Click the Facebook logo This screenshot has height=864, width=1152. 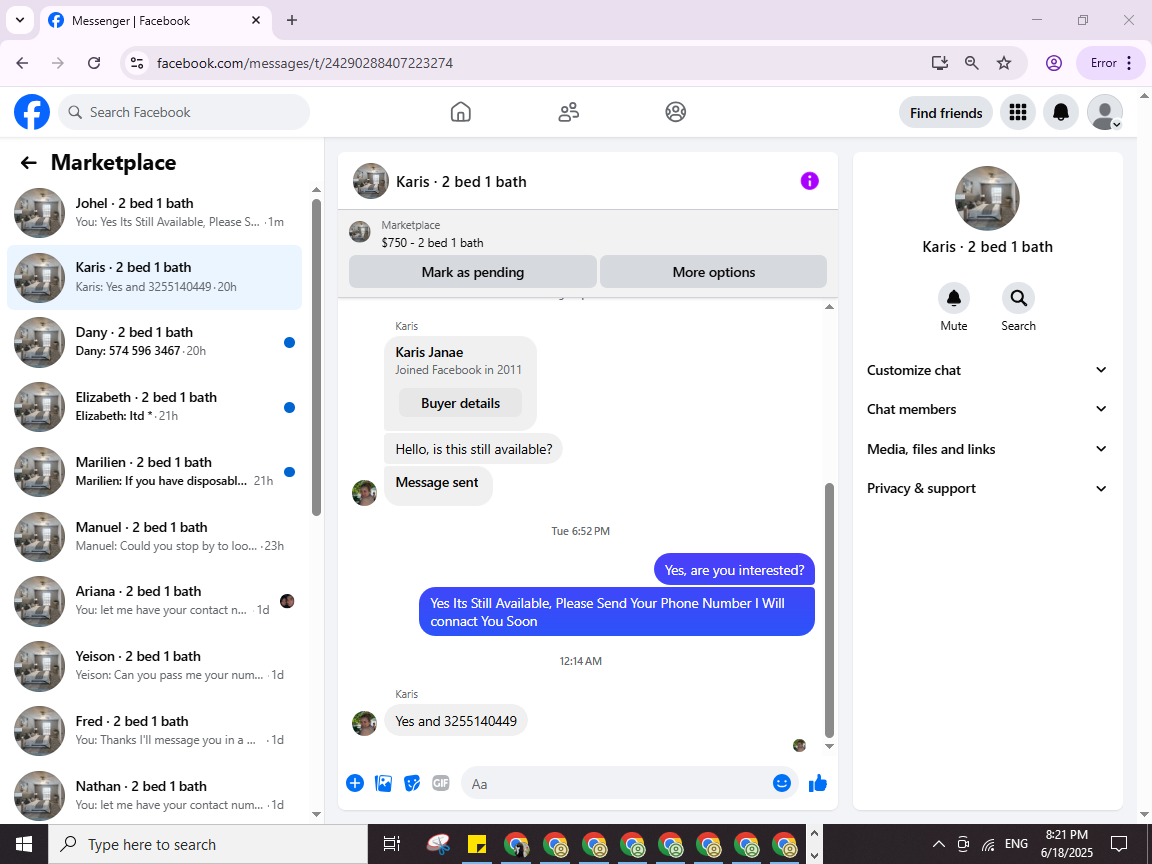point(32,112)
